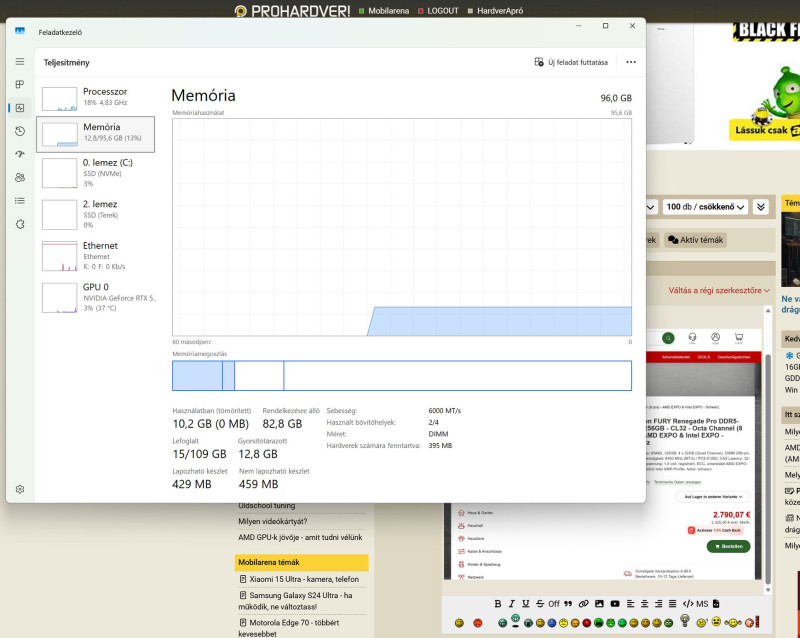Insert a link with the chain icon
Image resolution: width=800 pixels, height=638 pixels.
(x=584, y=604)
